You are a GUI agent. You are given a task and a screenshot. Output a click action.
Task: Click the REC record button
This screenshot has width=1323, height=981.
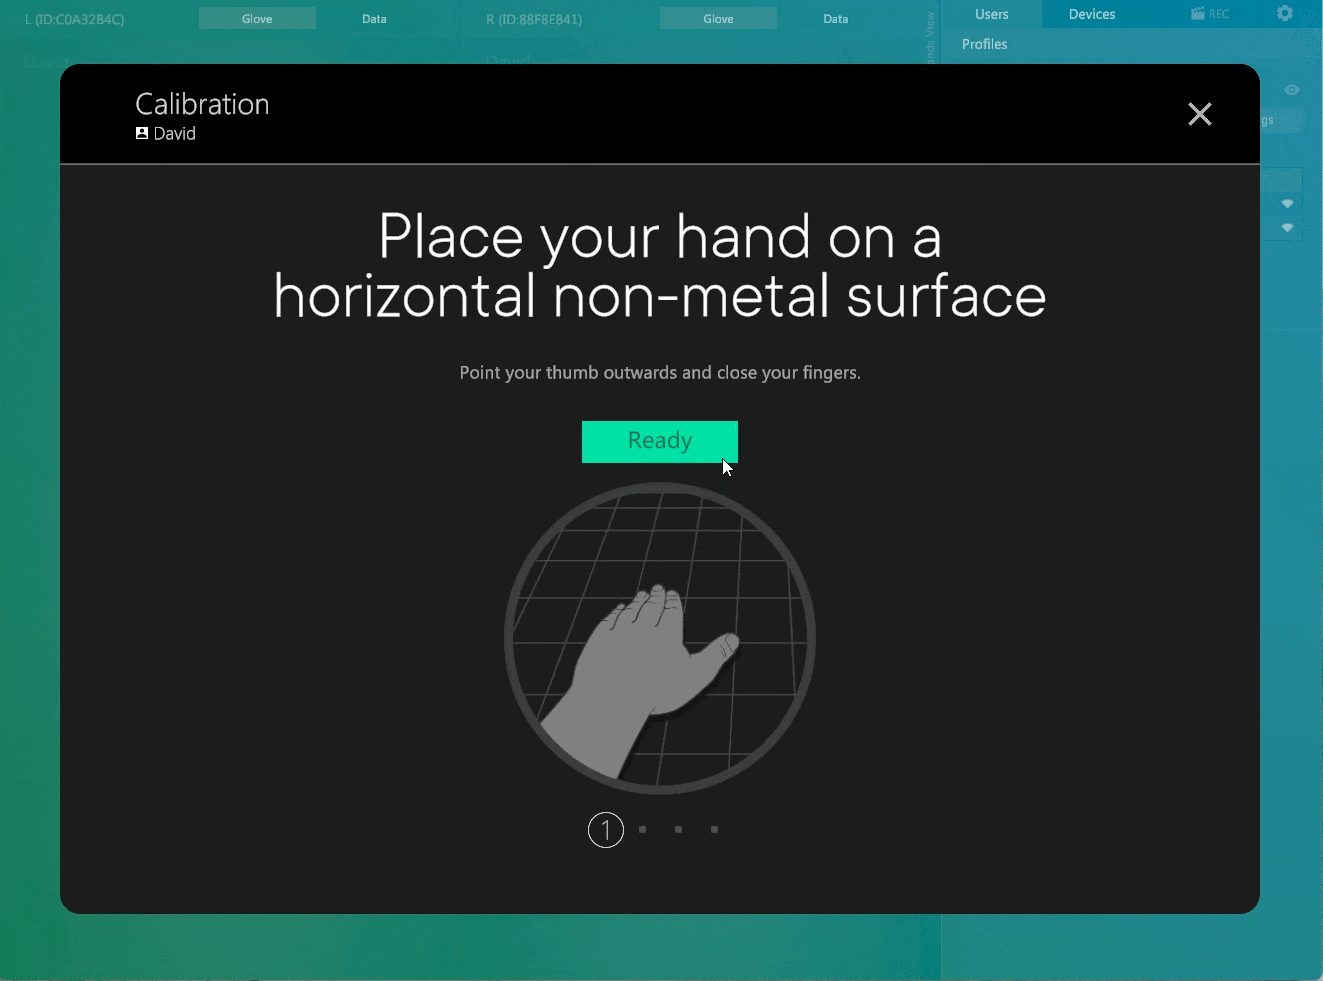[1210, 14]
